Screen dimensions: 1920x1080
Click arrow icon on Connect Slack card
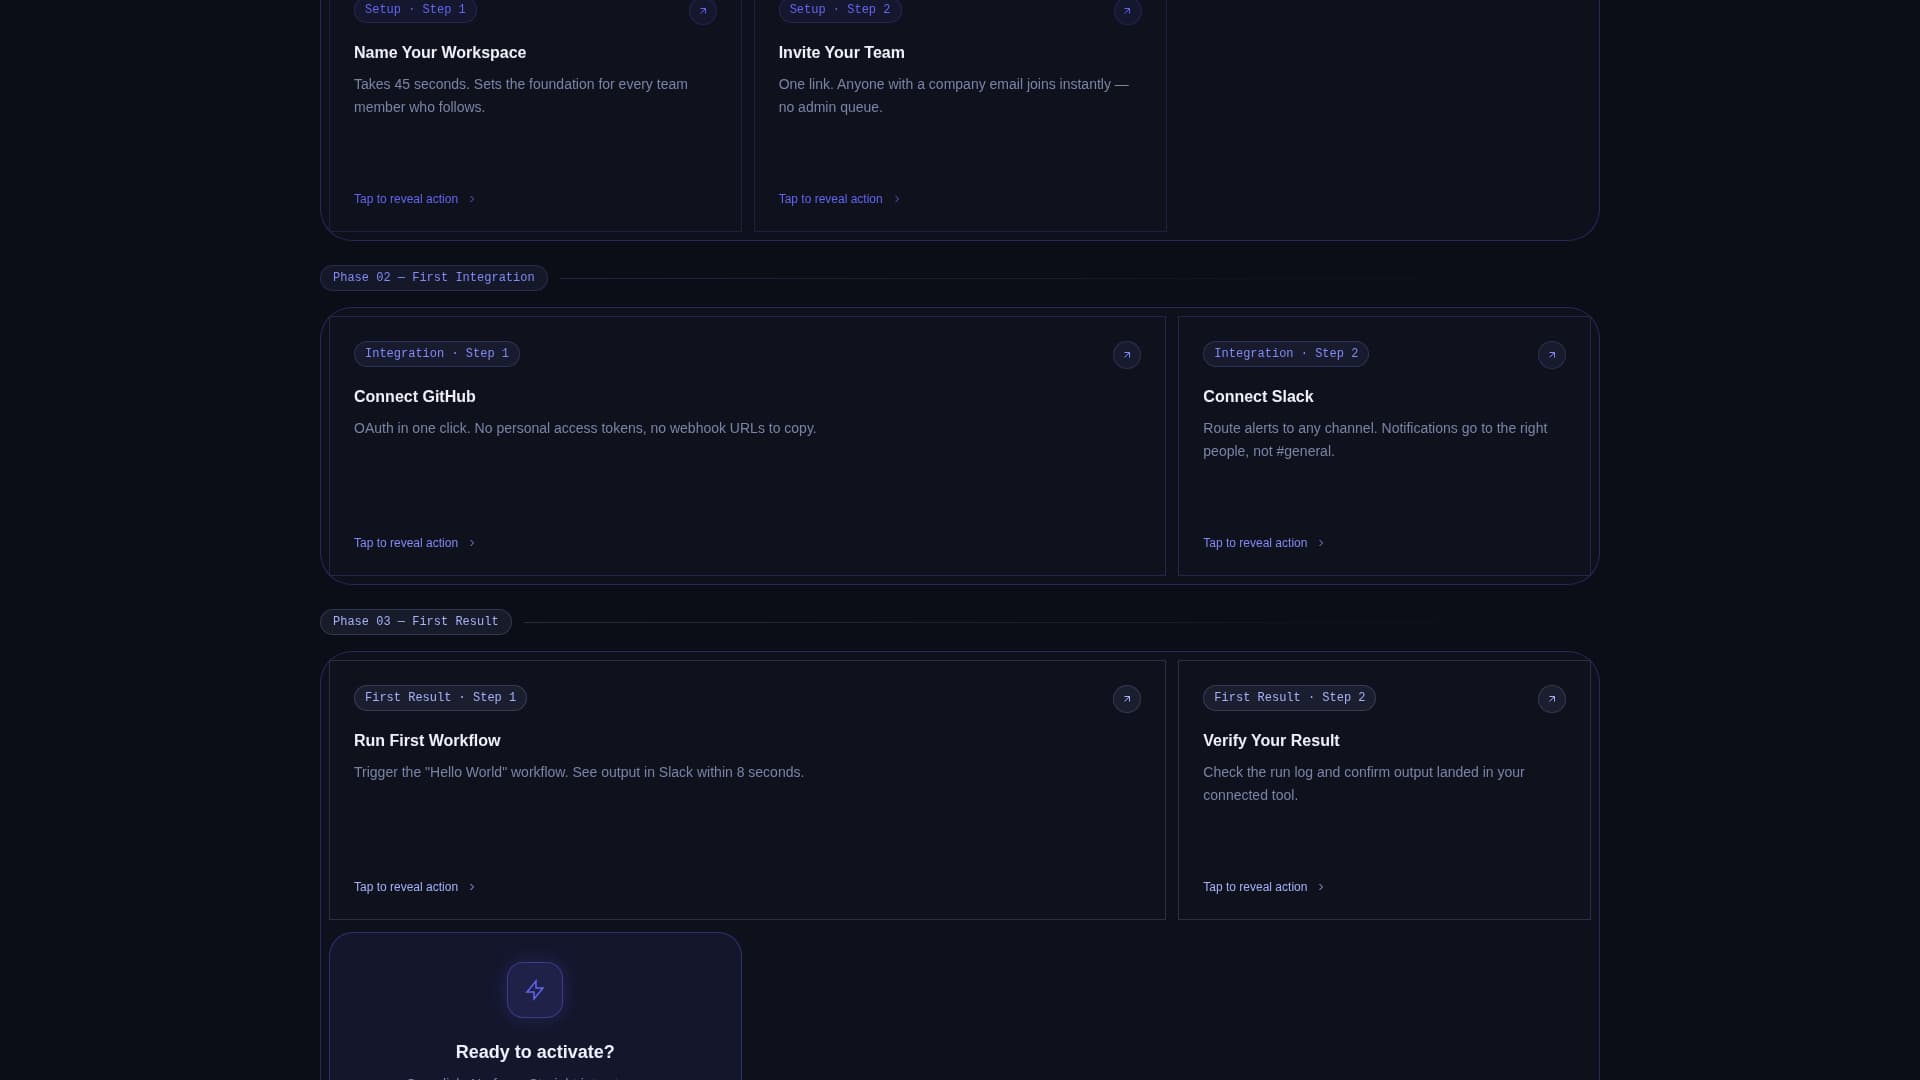[x=1551, y=355]
